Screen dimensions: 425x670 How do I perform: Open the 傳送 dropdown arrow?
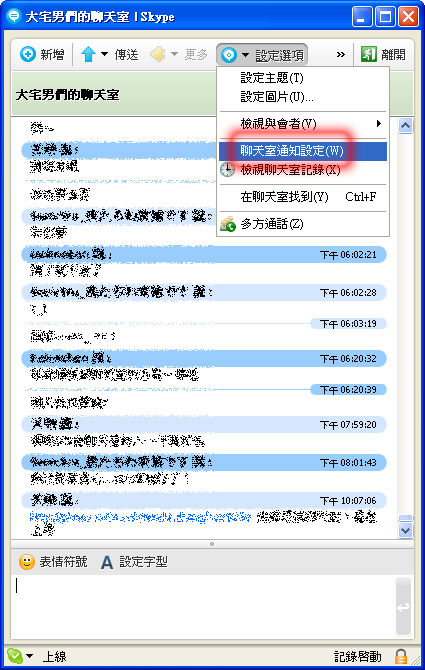coord(104,54)
